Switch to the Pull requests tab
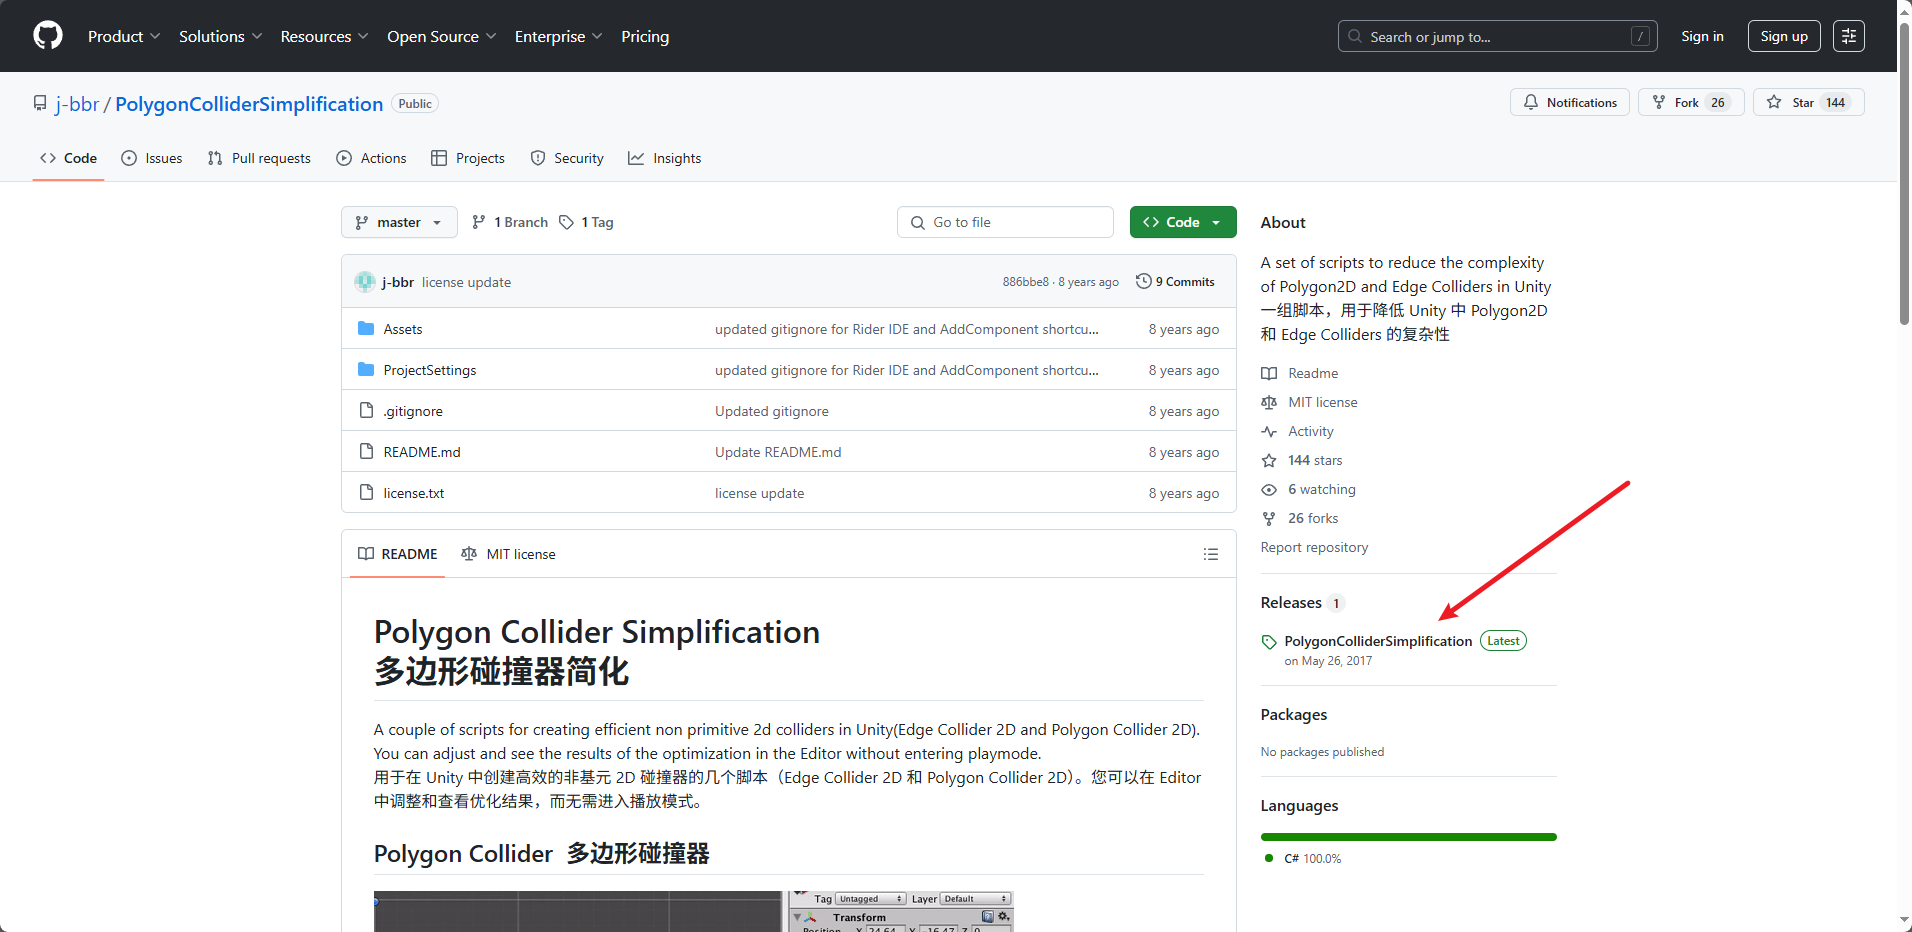Image resolution: width=1912 pixels, height=932 pixels. tap(259, 158)
